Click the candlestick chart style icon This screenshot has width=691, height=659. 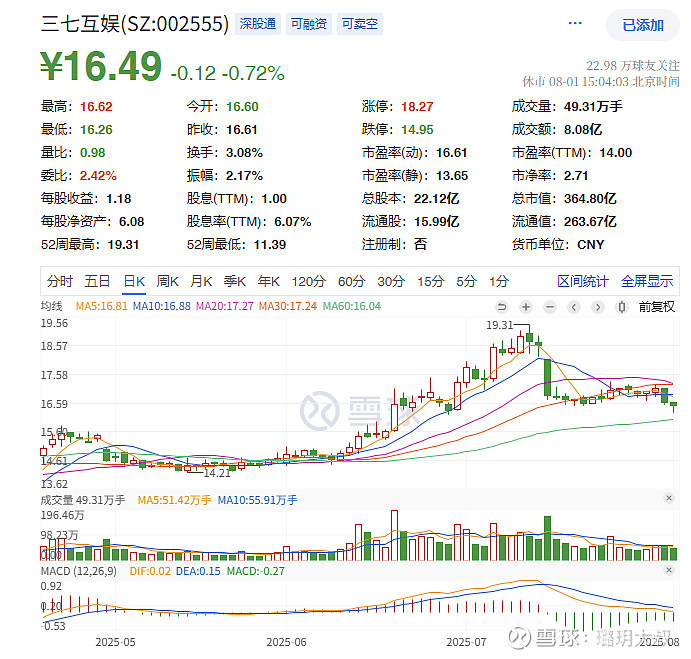point(621,307)
